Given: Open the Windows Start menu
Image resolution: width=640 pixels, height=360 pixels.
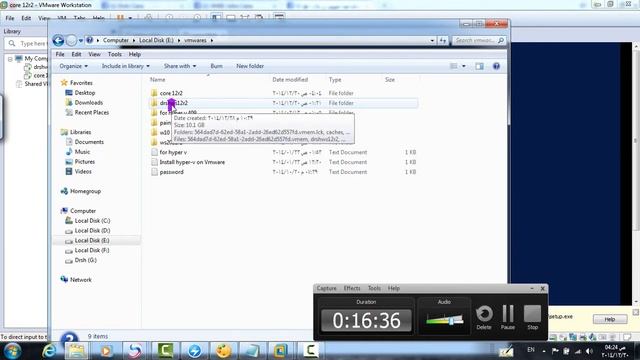Looking at the screenshot, I should 12,351.
